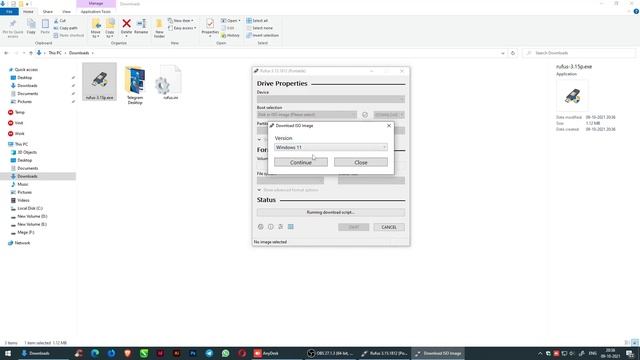Open the Application Tools tab
Viewport: 640px width, 360px height.
pos(96,12)
